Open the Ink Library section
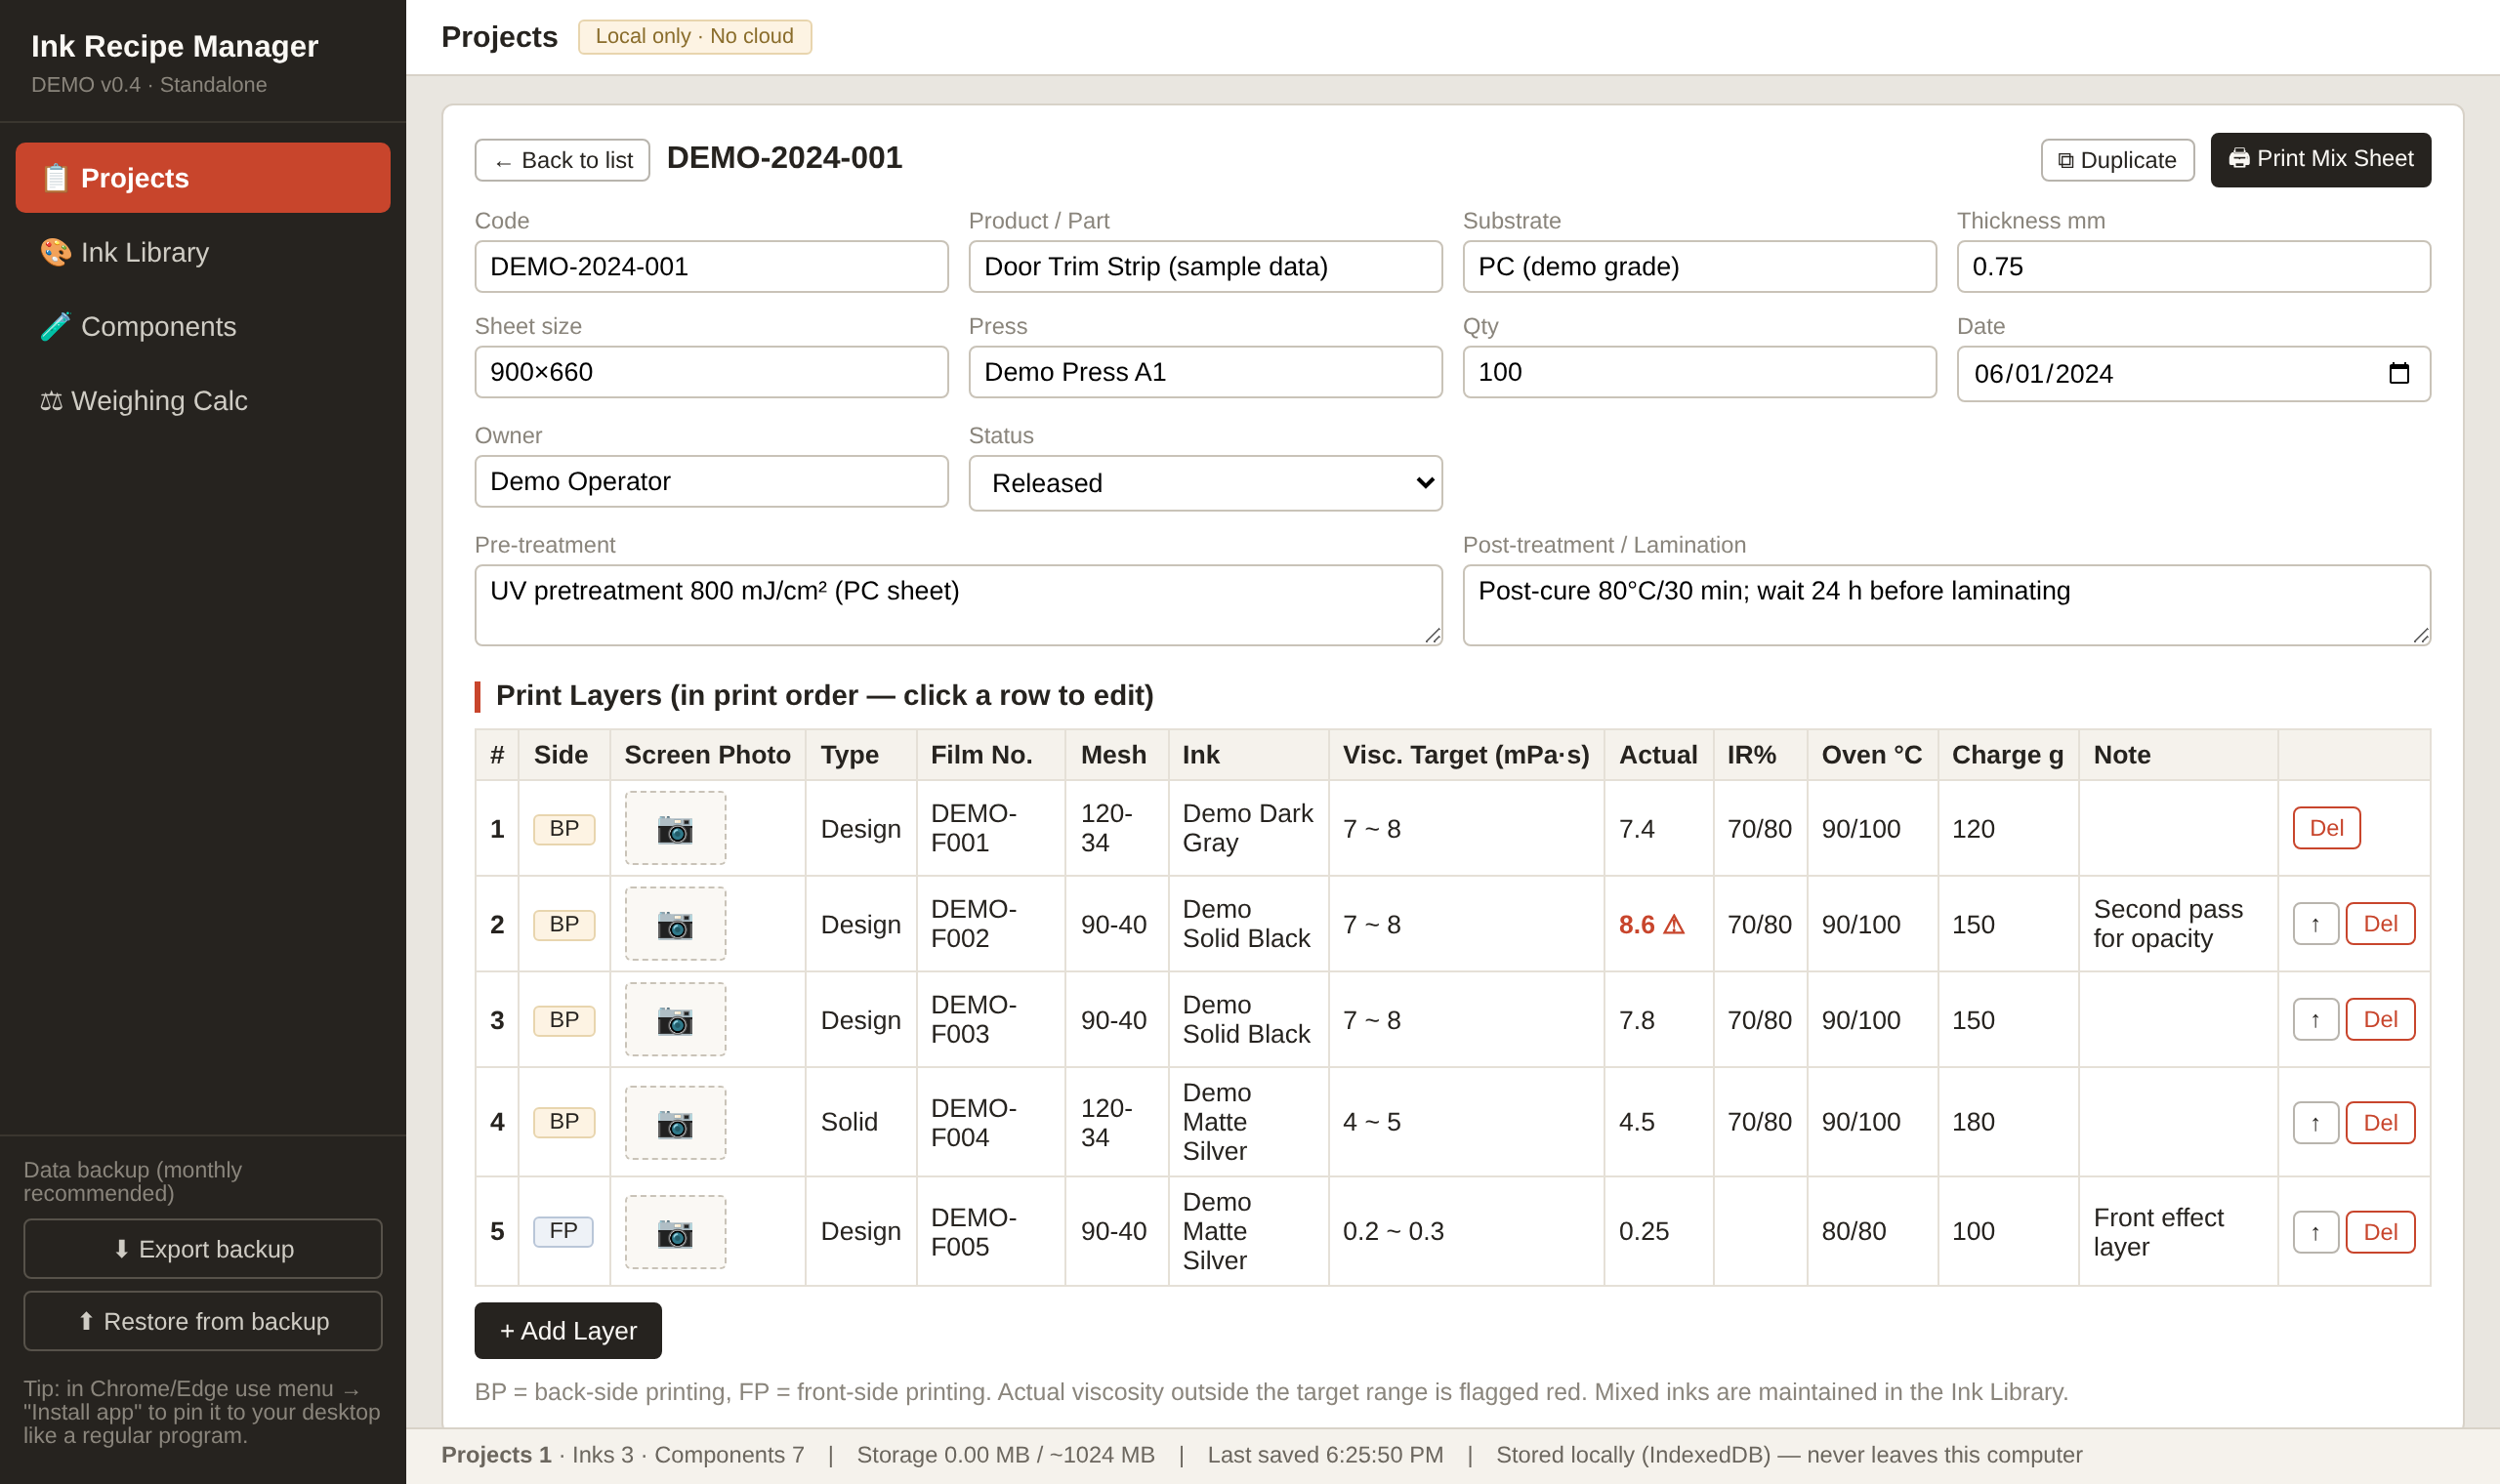 [x=203, y=252]
